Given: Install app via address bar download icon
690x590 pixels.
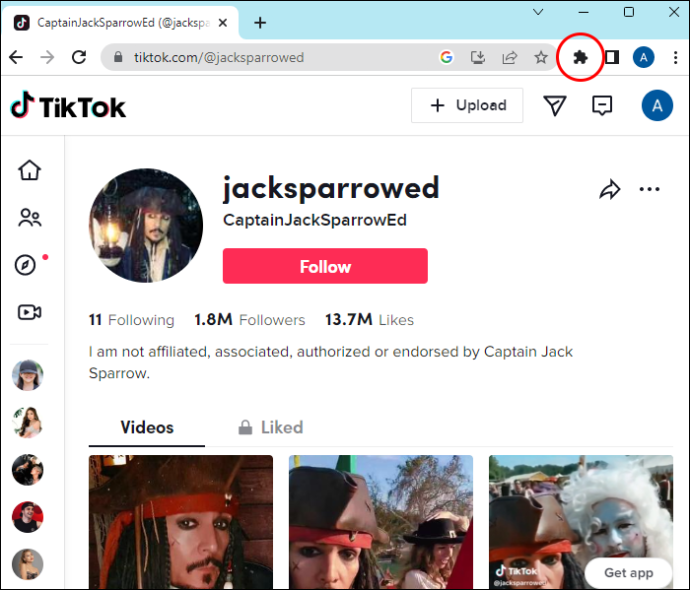Looking at the screenshot, I should click(478, 57).
